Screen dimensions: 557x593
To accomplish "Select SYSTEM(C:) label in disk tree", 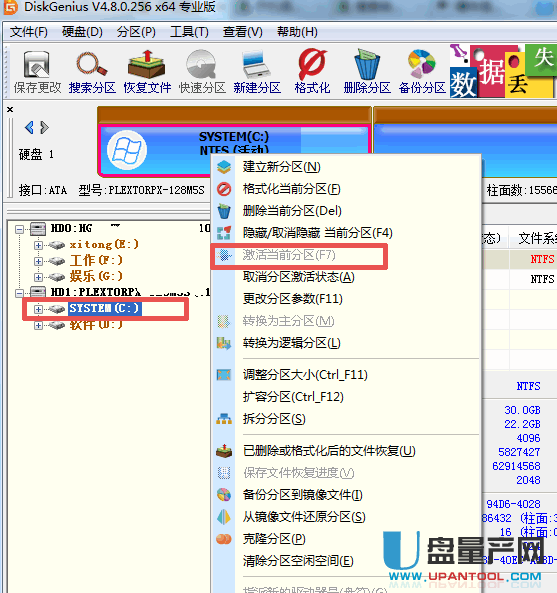I will [x=104, y=309].
